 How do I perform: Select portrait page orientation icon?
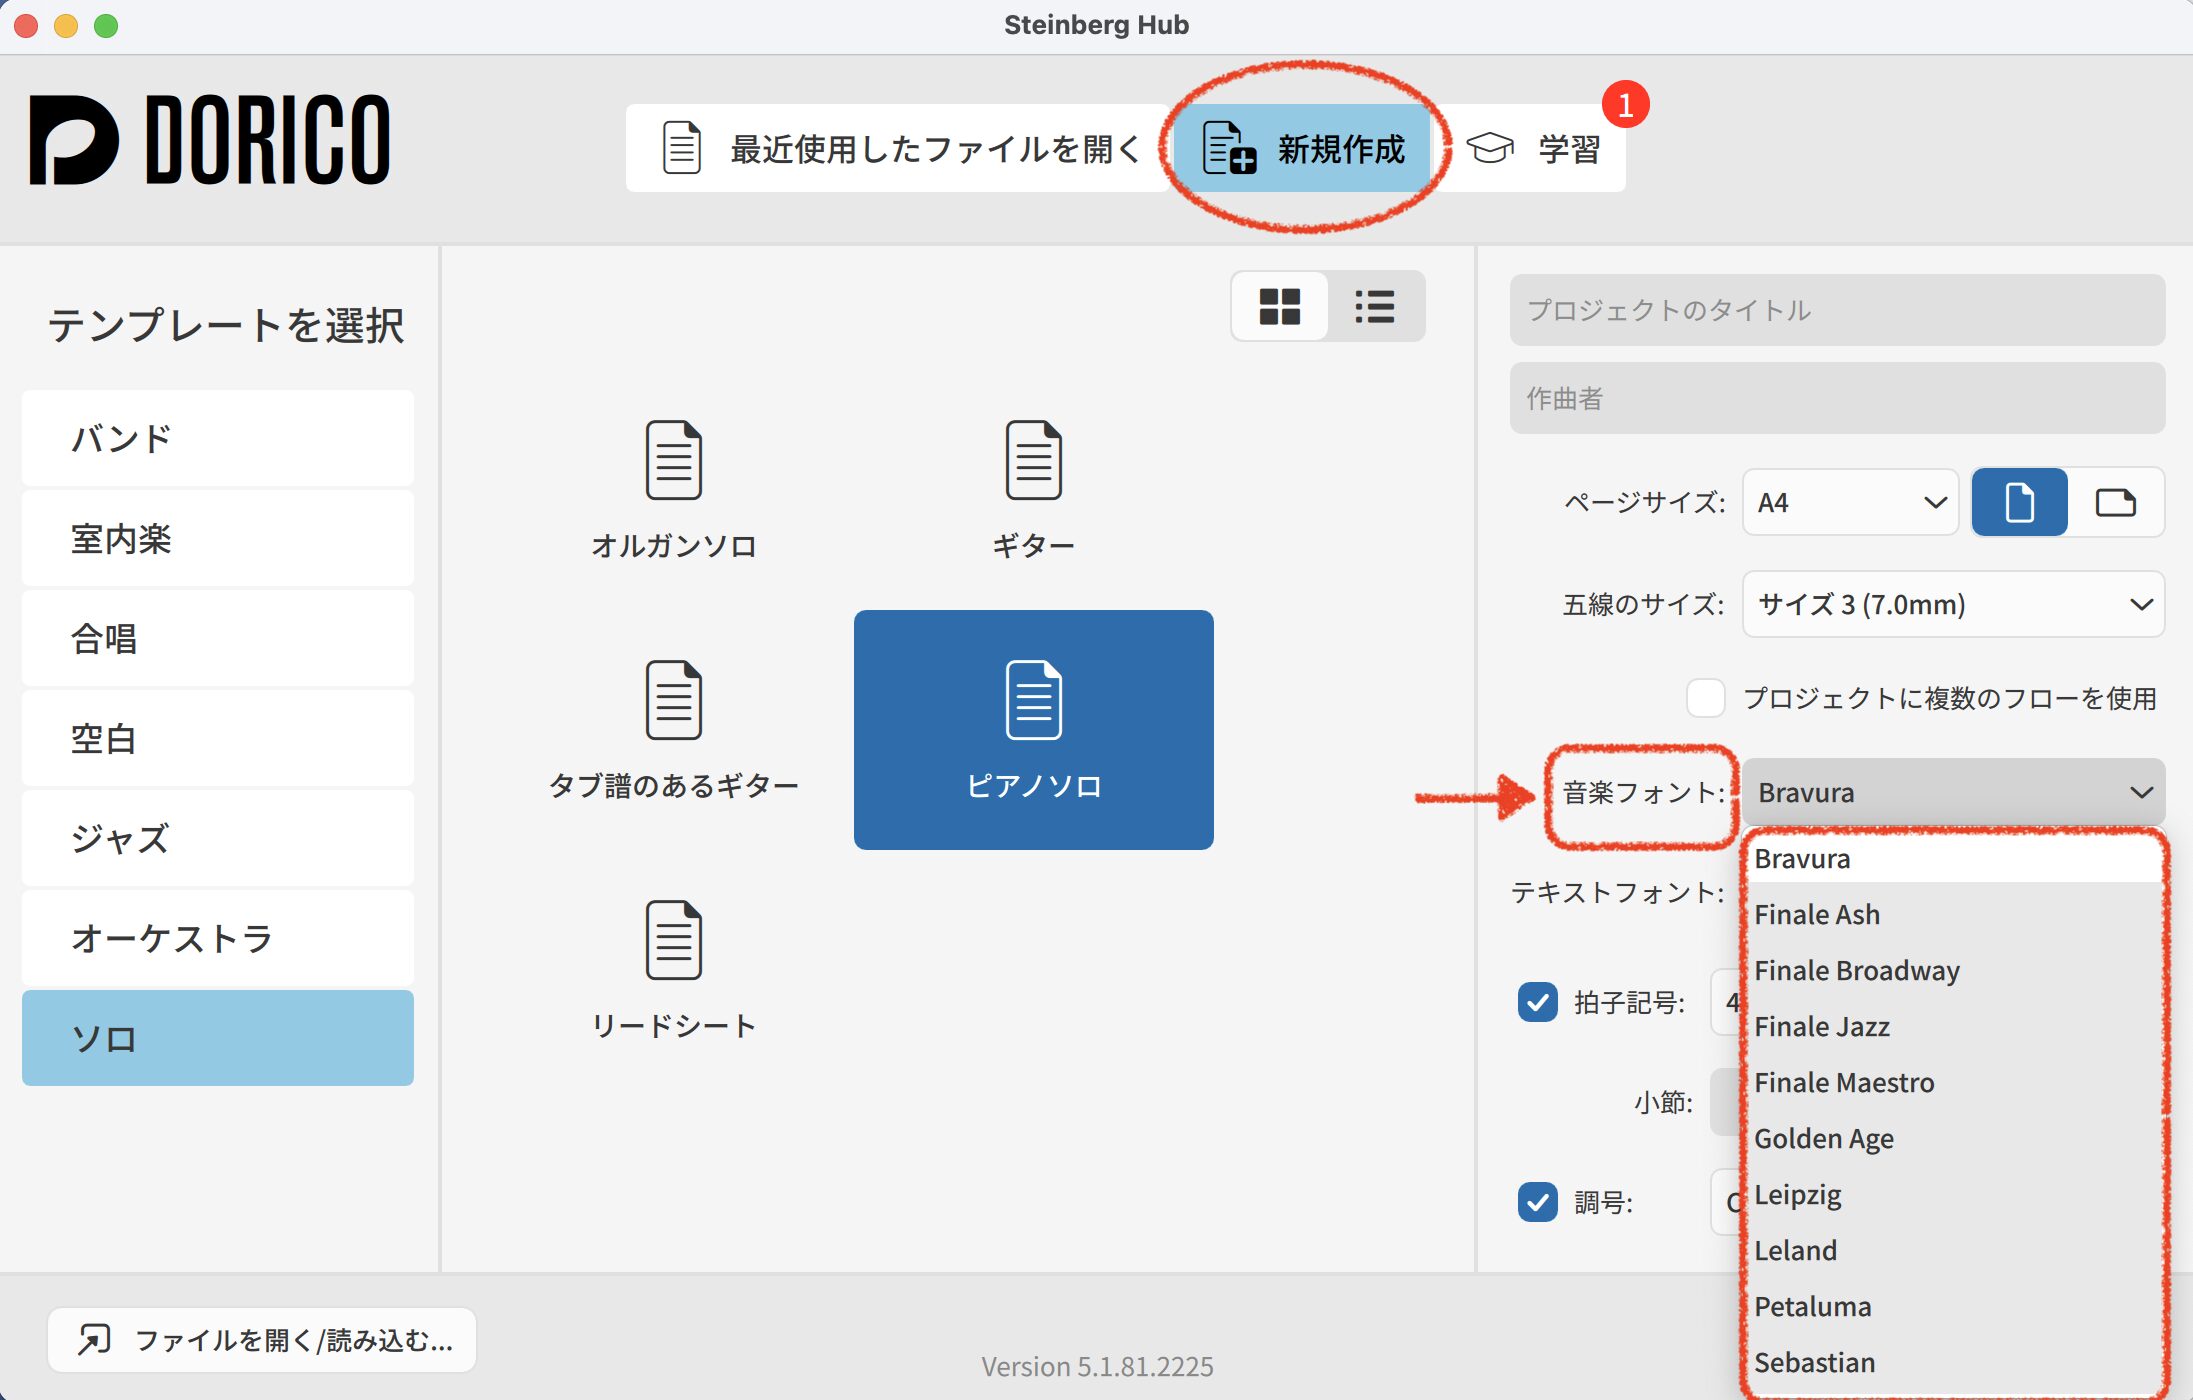click(x=2019, y=502)
